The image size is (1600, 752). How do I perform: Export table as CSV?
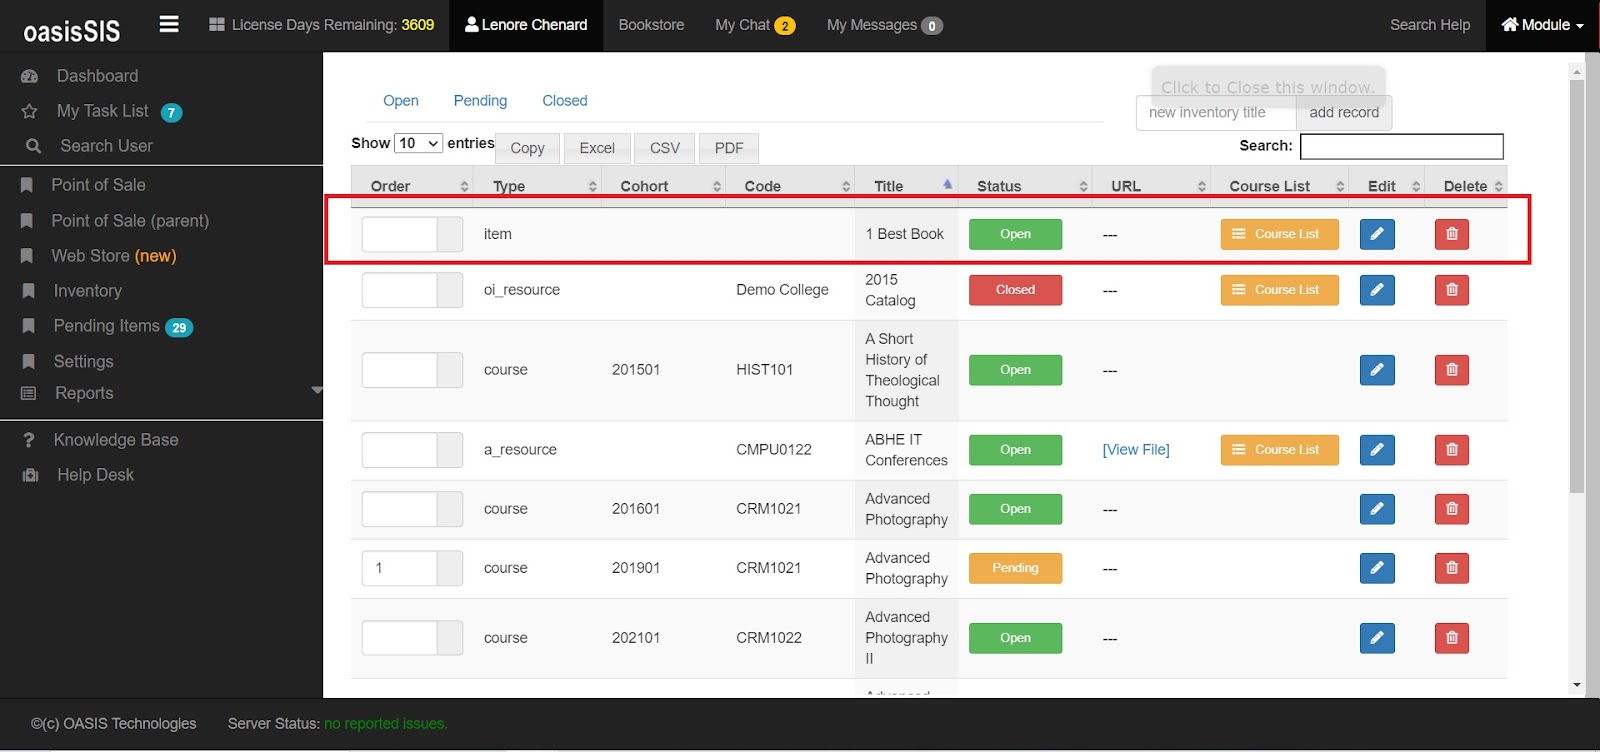665,148
